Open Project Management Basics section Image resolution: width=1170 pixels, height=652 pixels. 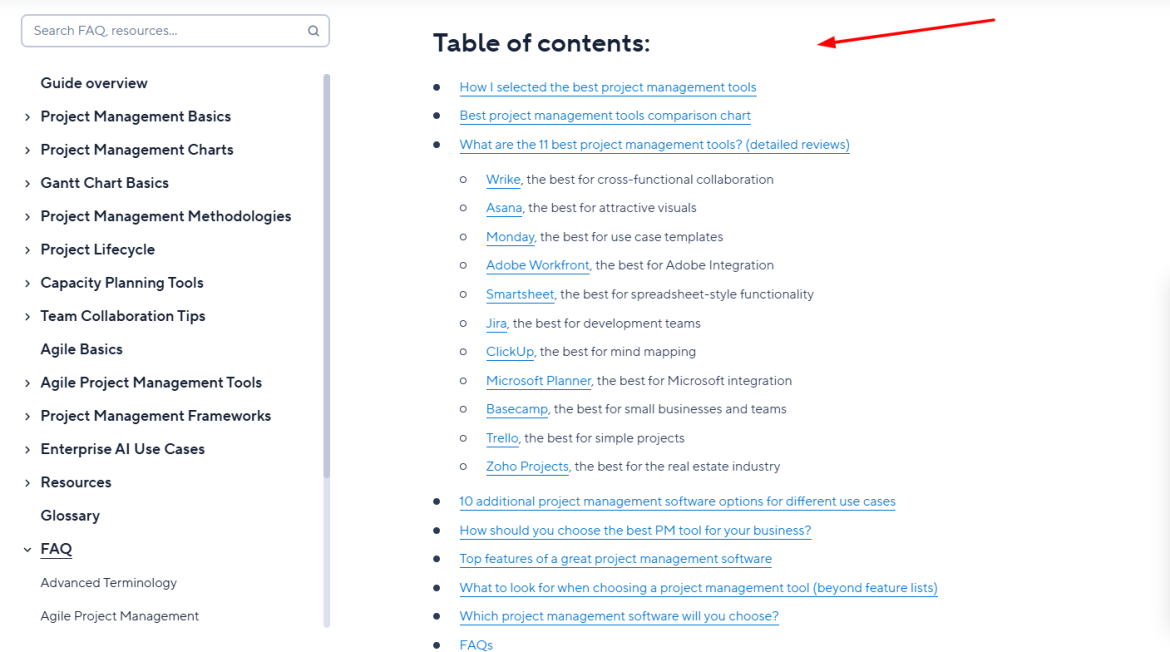pyautogui.click(x=136, y=116)
